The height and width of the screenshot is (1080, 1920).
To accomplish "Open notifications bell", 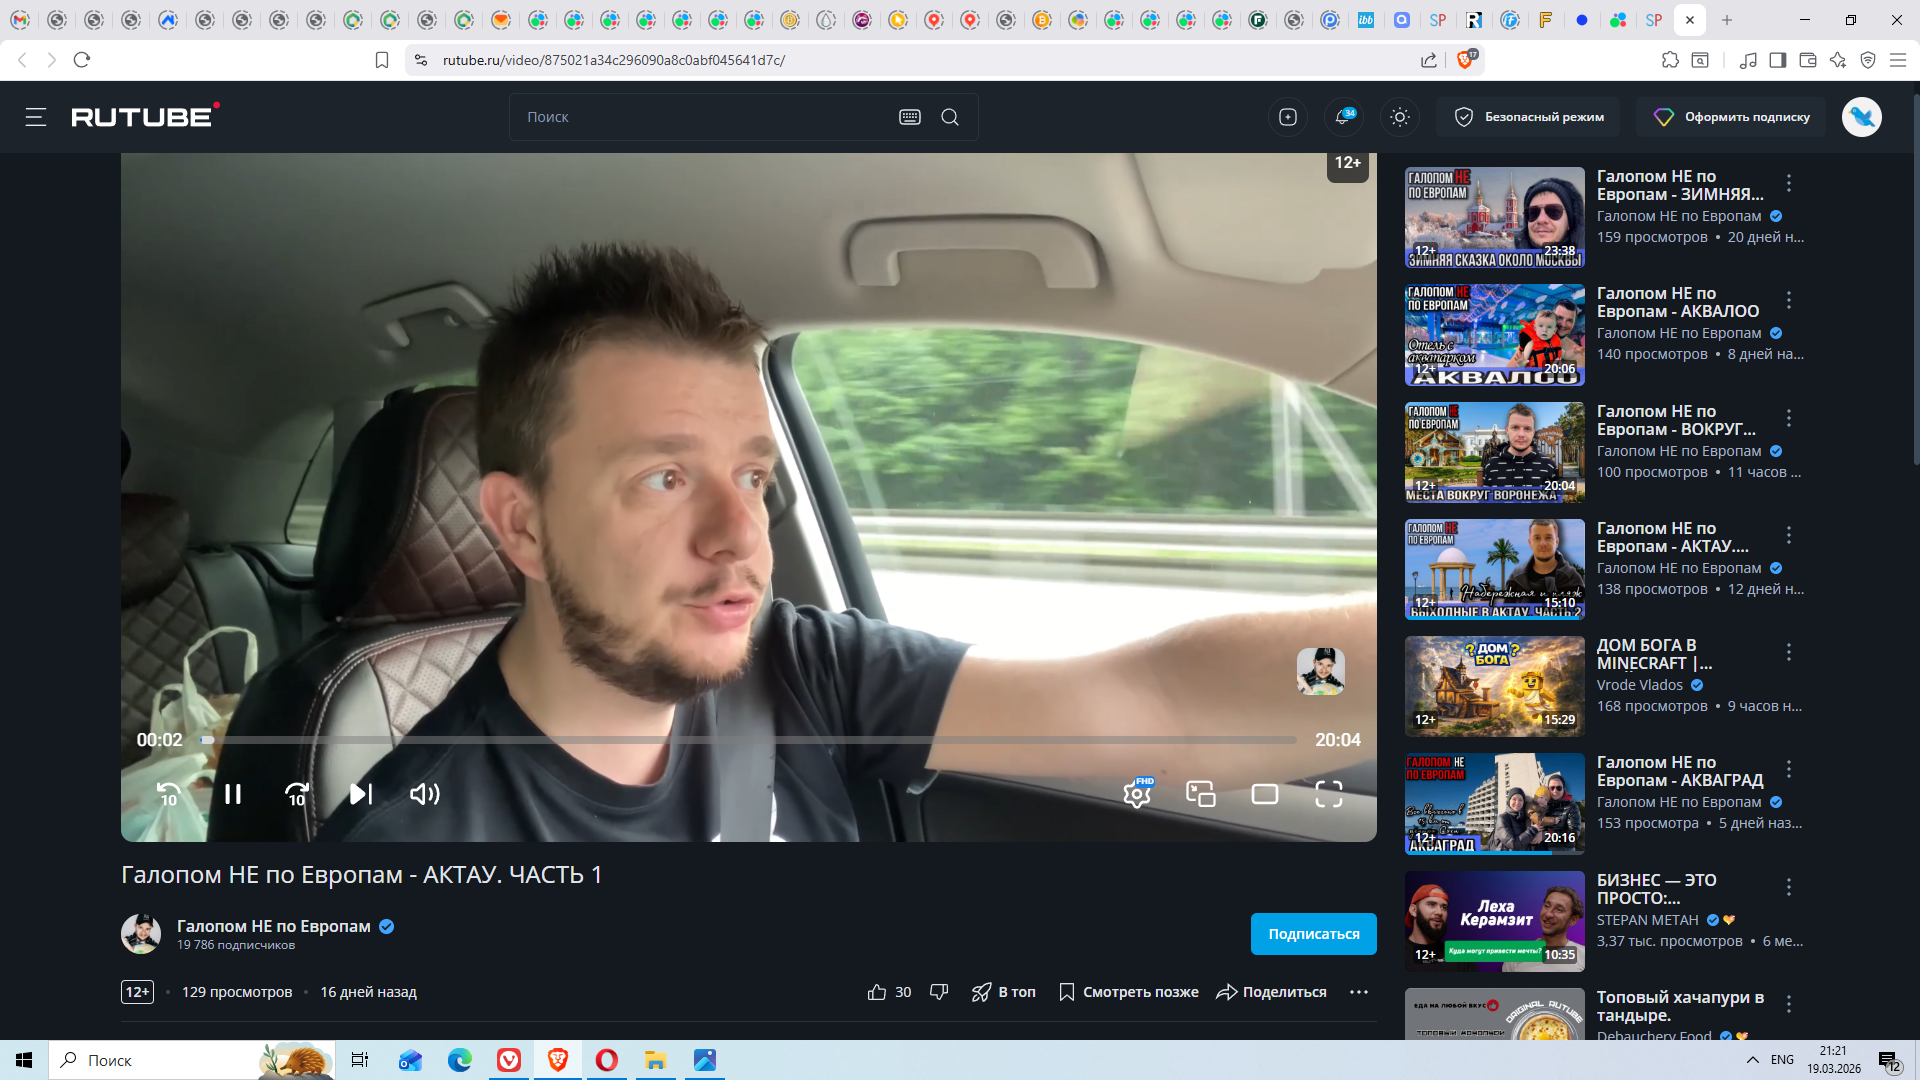I will pyautogui.click(x=1343, y=117).
